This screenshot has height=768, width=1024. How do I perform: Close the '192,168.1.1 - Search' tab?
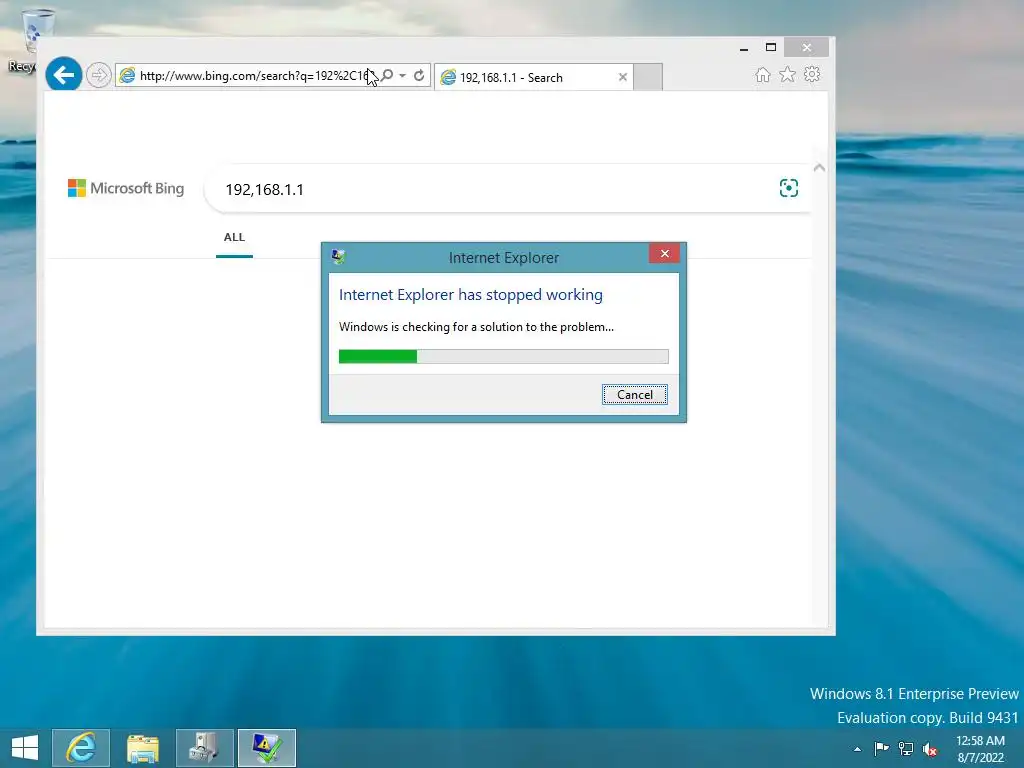[623, 77]
